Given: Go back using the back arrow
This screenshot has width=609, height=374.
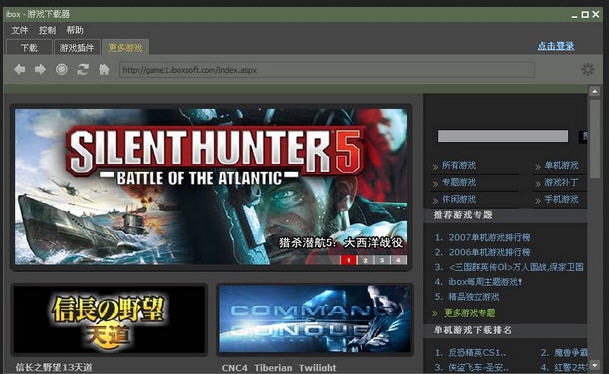Looking at the screenshot, I should (x=19, y=70).
